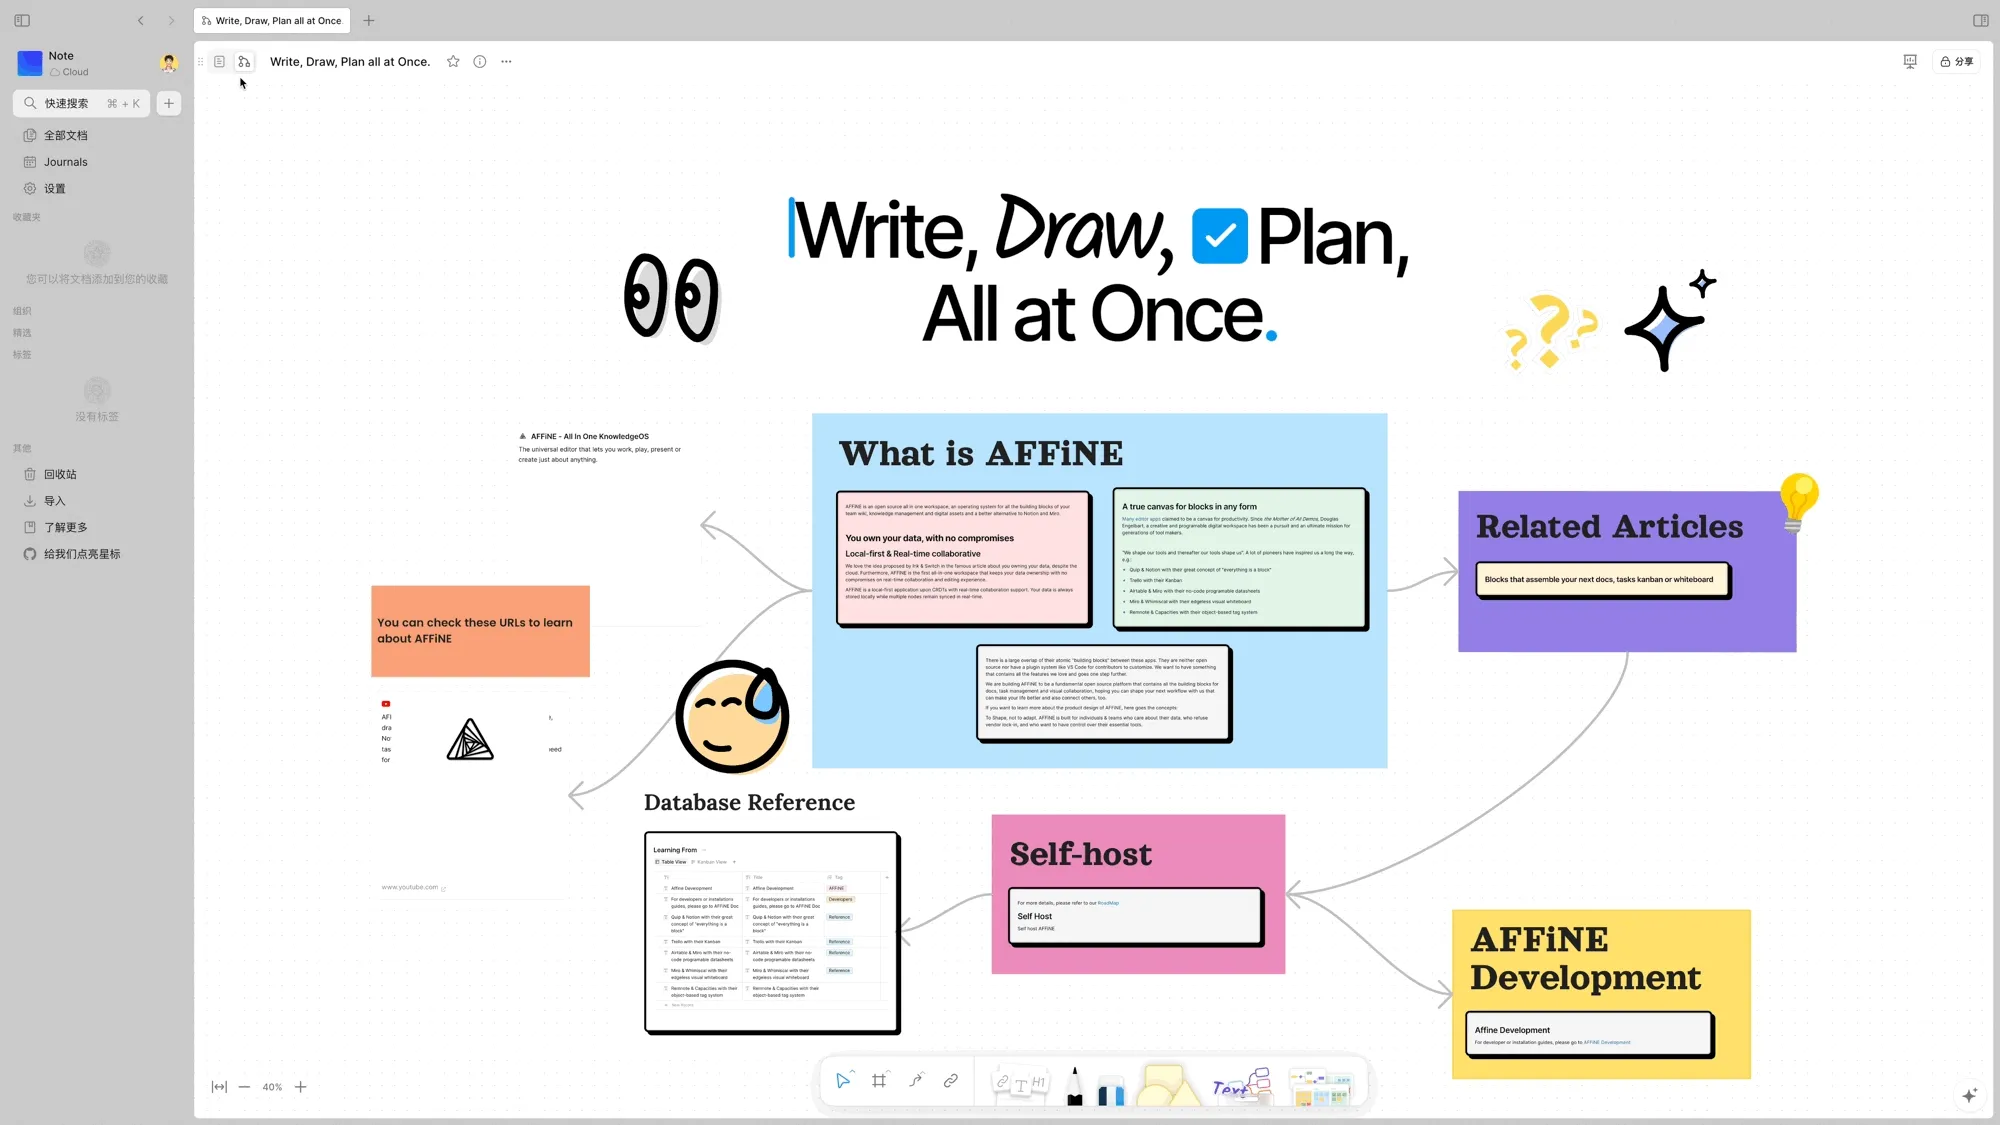Click the document title in header
This screenshot has width=2000, height=1125.
point(350,62)
